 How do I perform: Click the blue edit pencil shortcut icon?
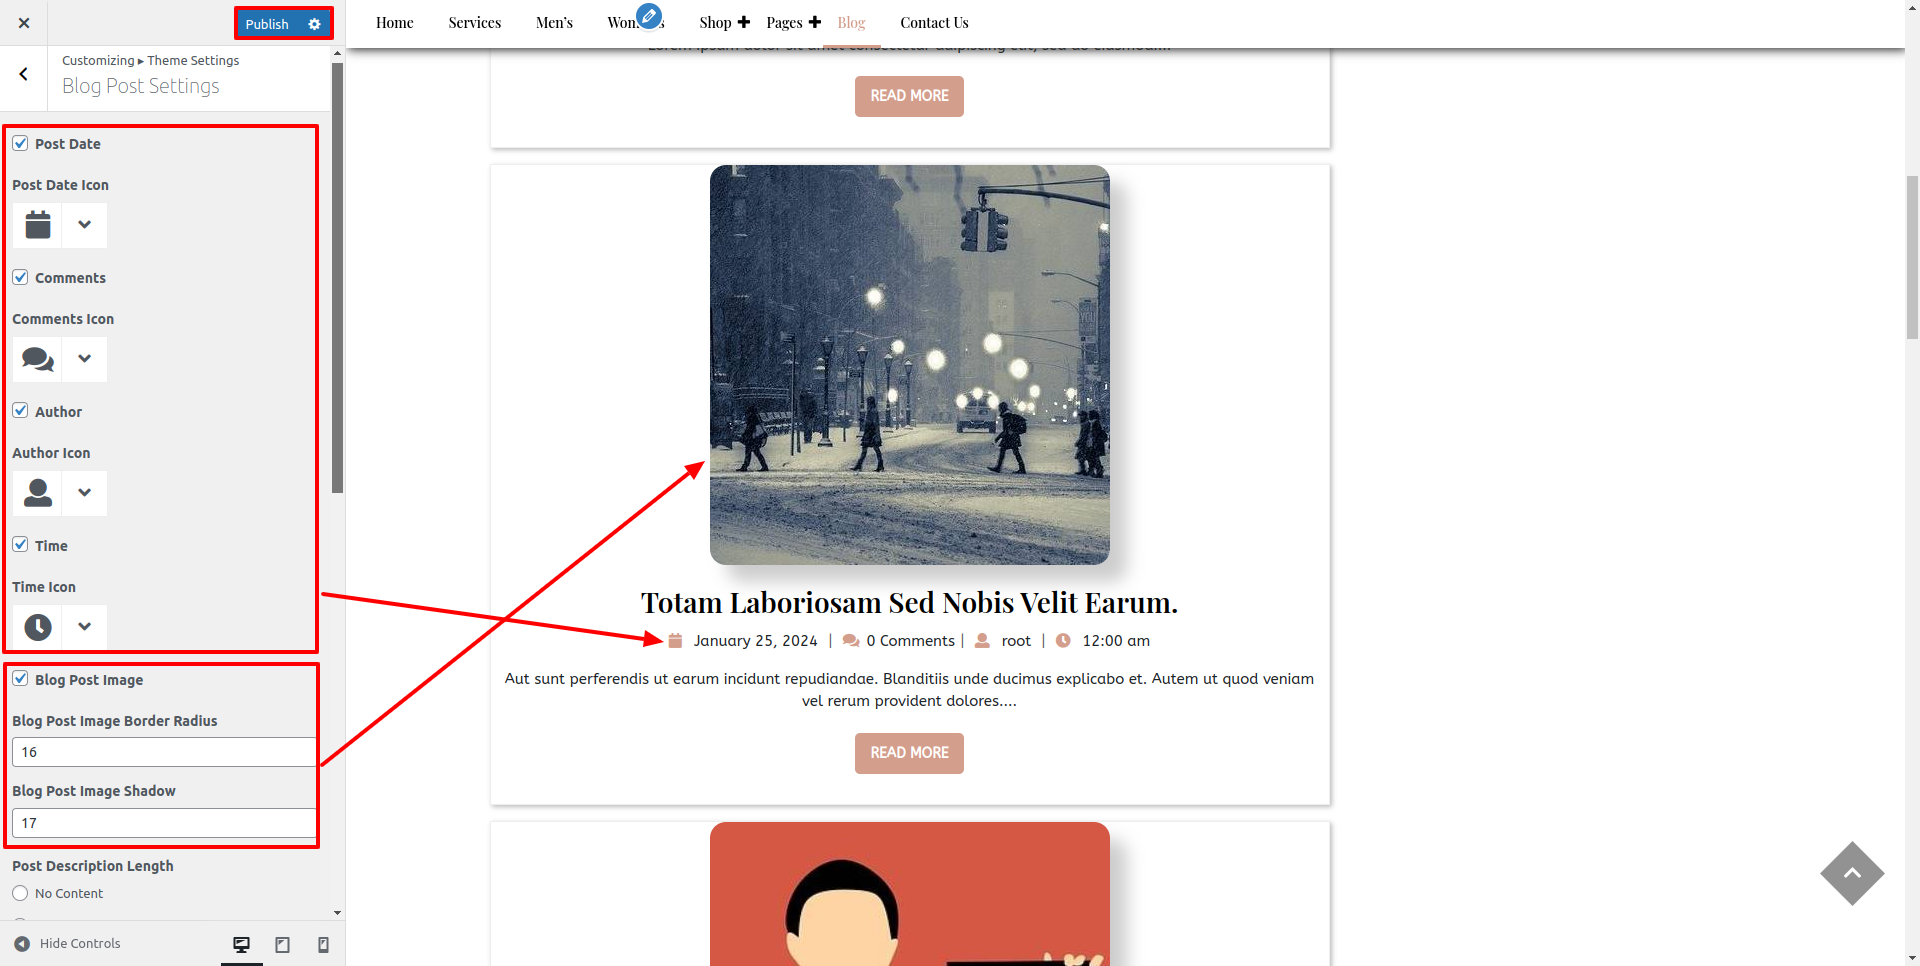(649, 16)
